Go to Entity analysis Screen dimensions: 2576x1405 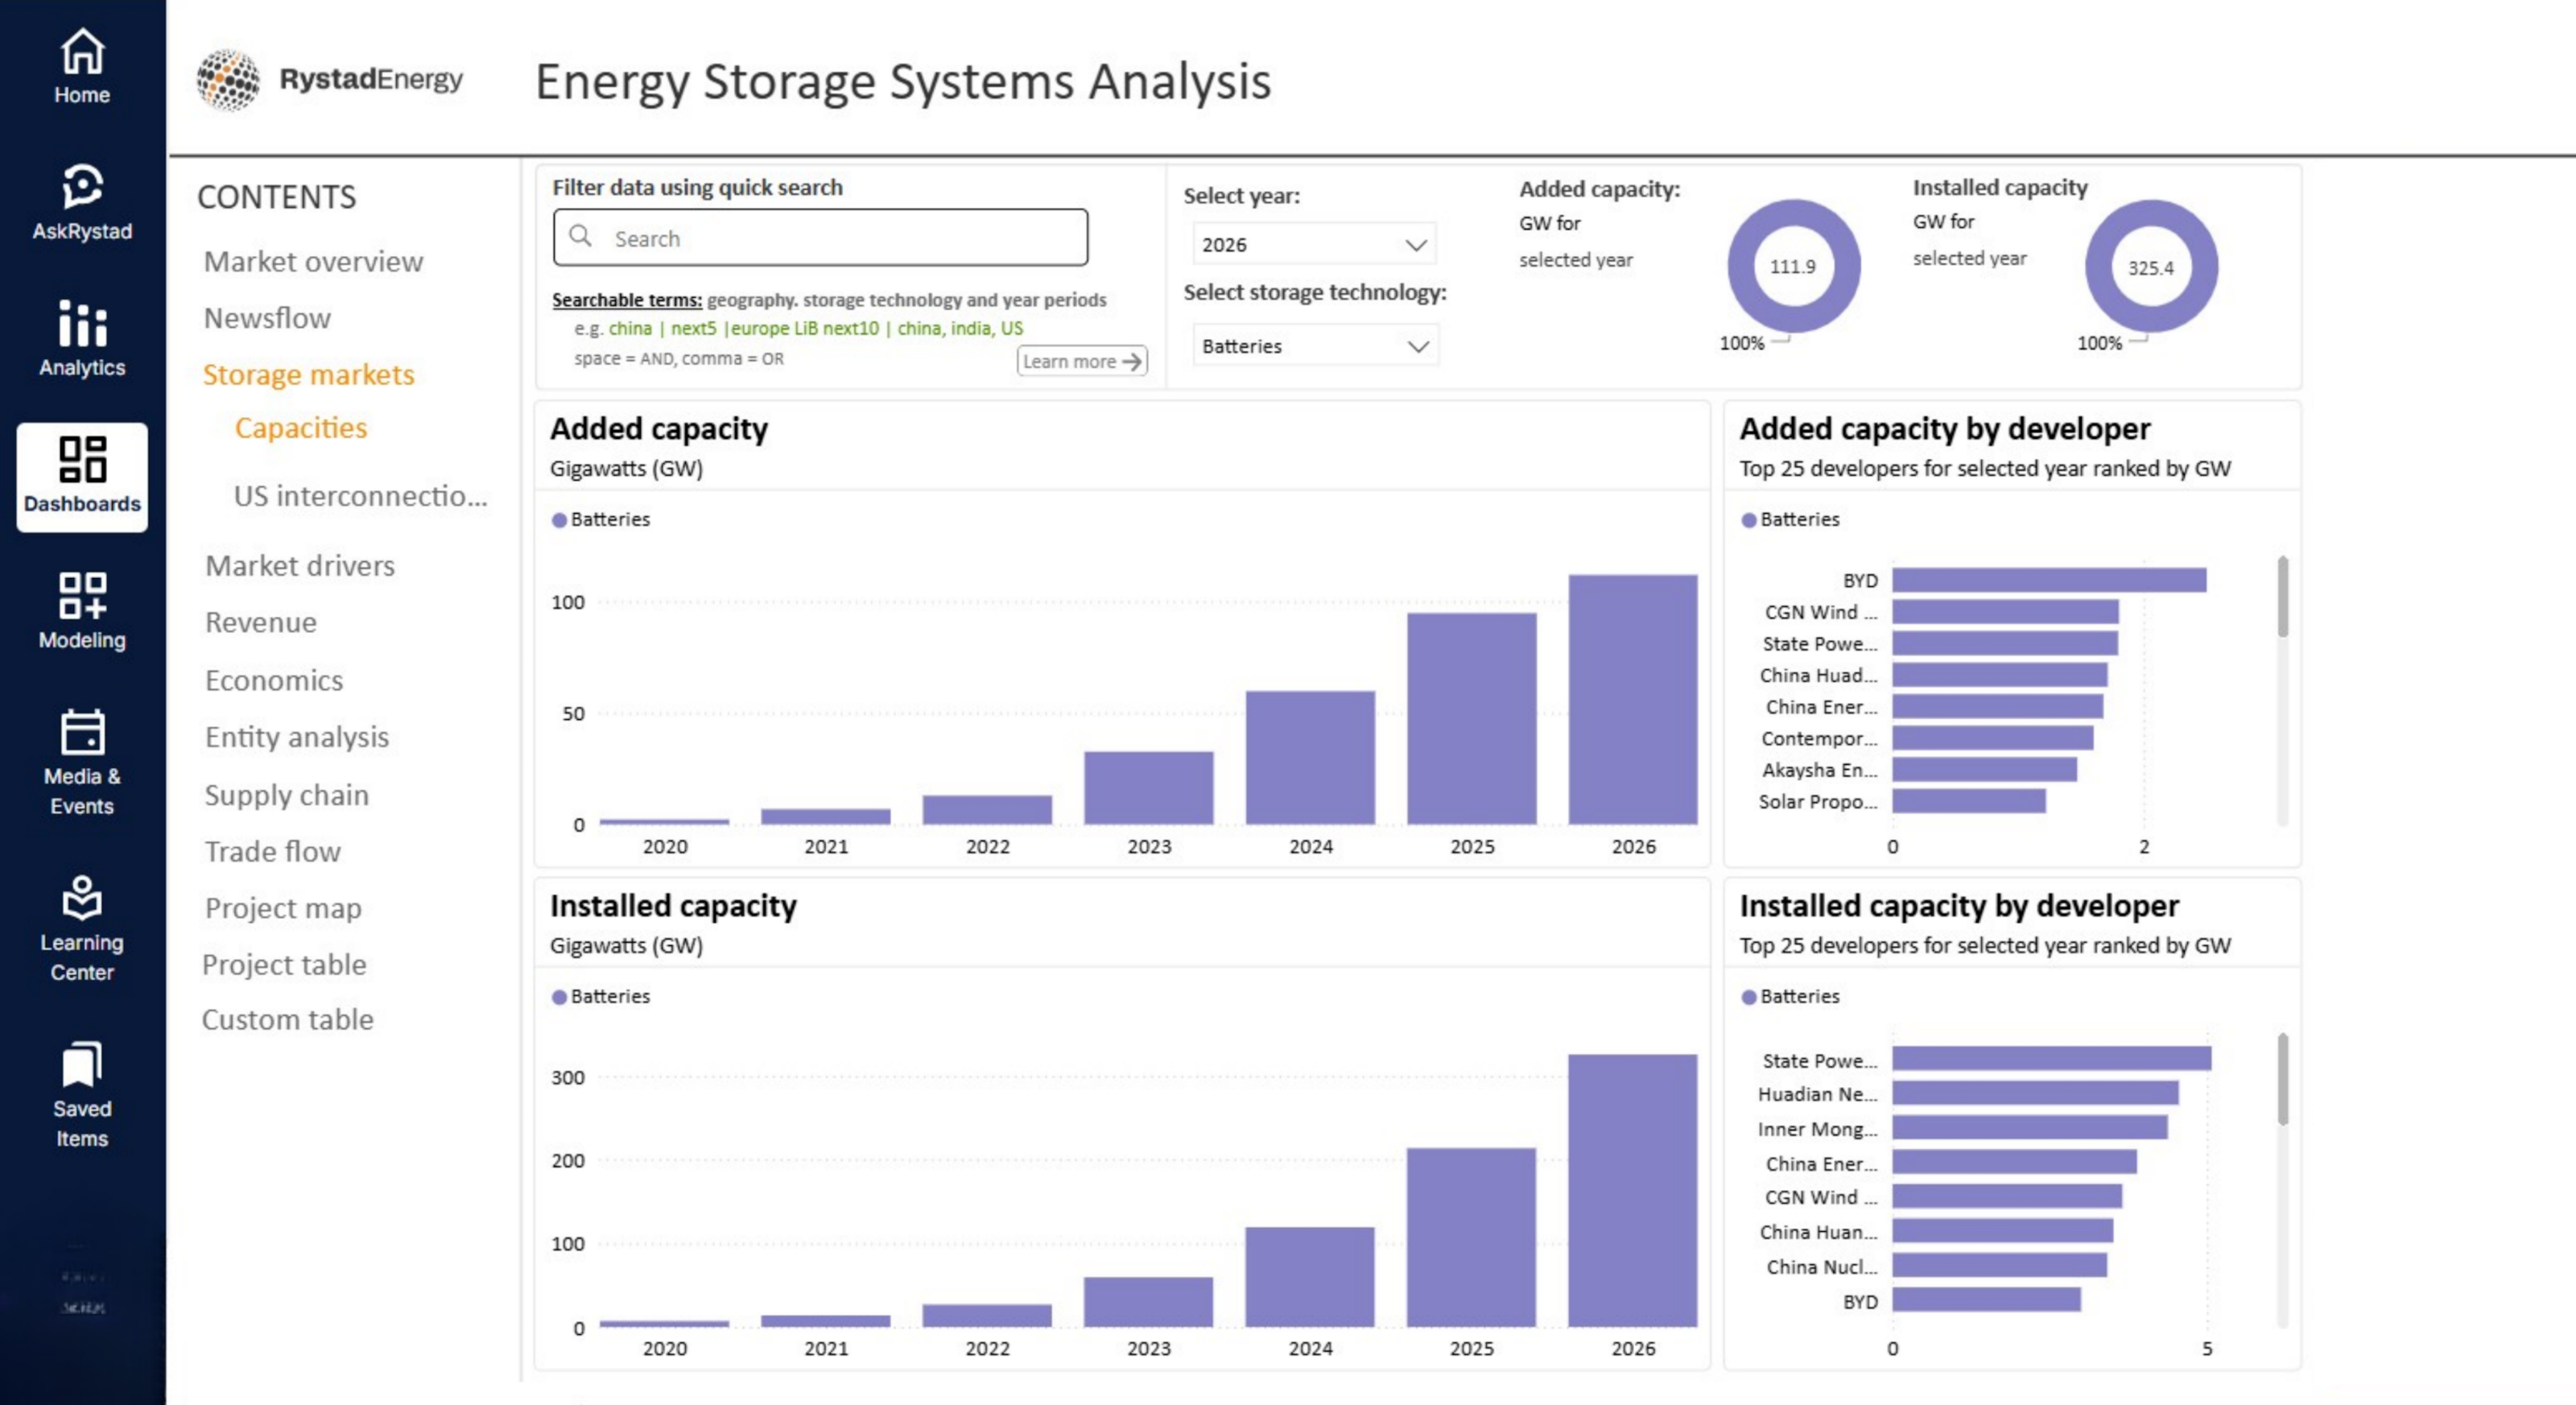pos(297,737)
